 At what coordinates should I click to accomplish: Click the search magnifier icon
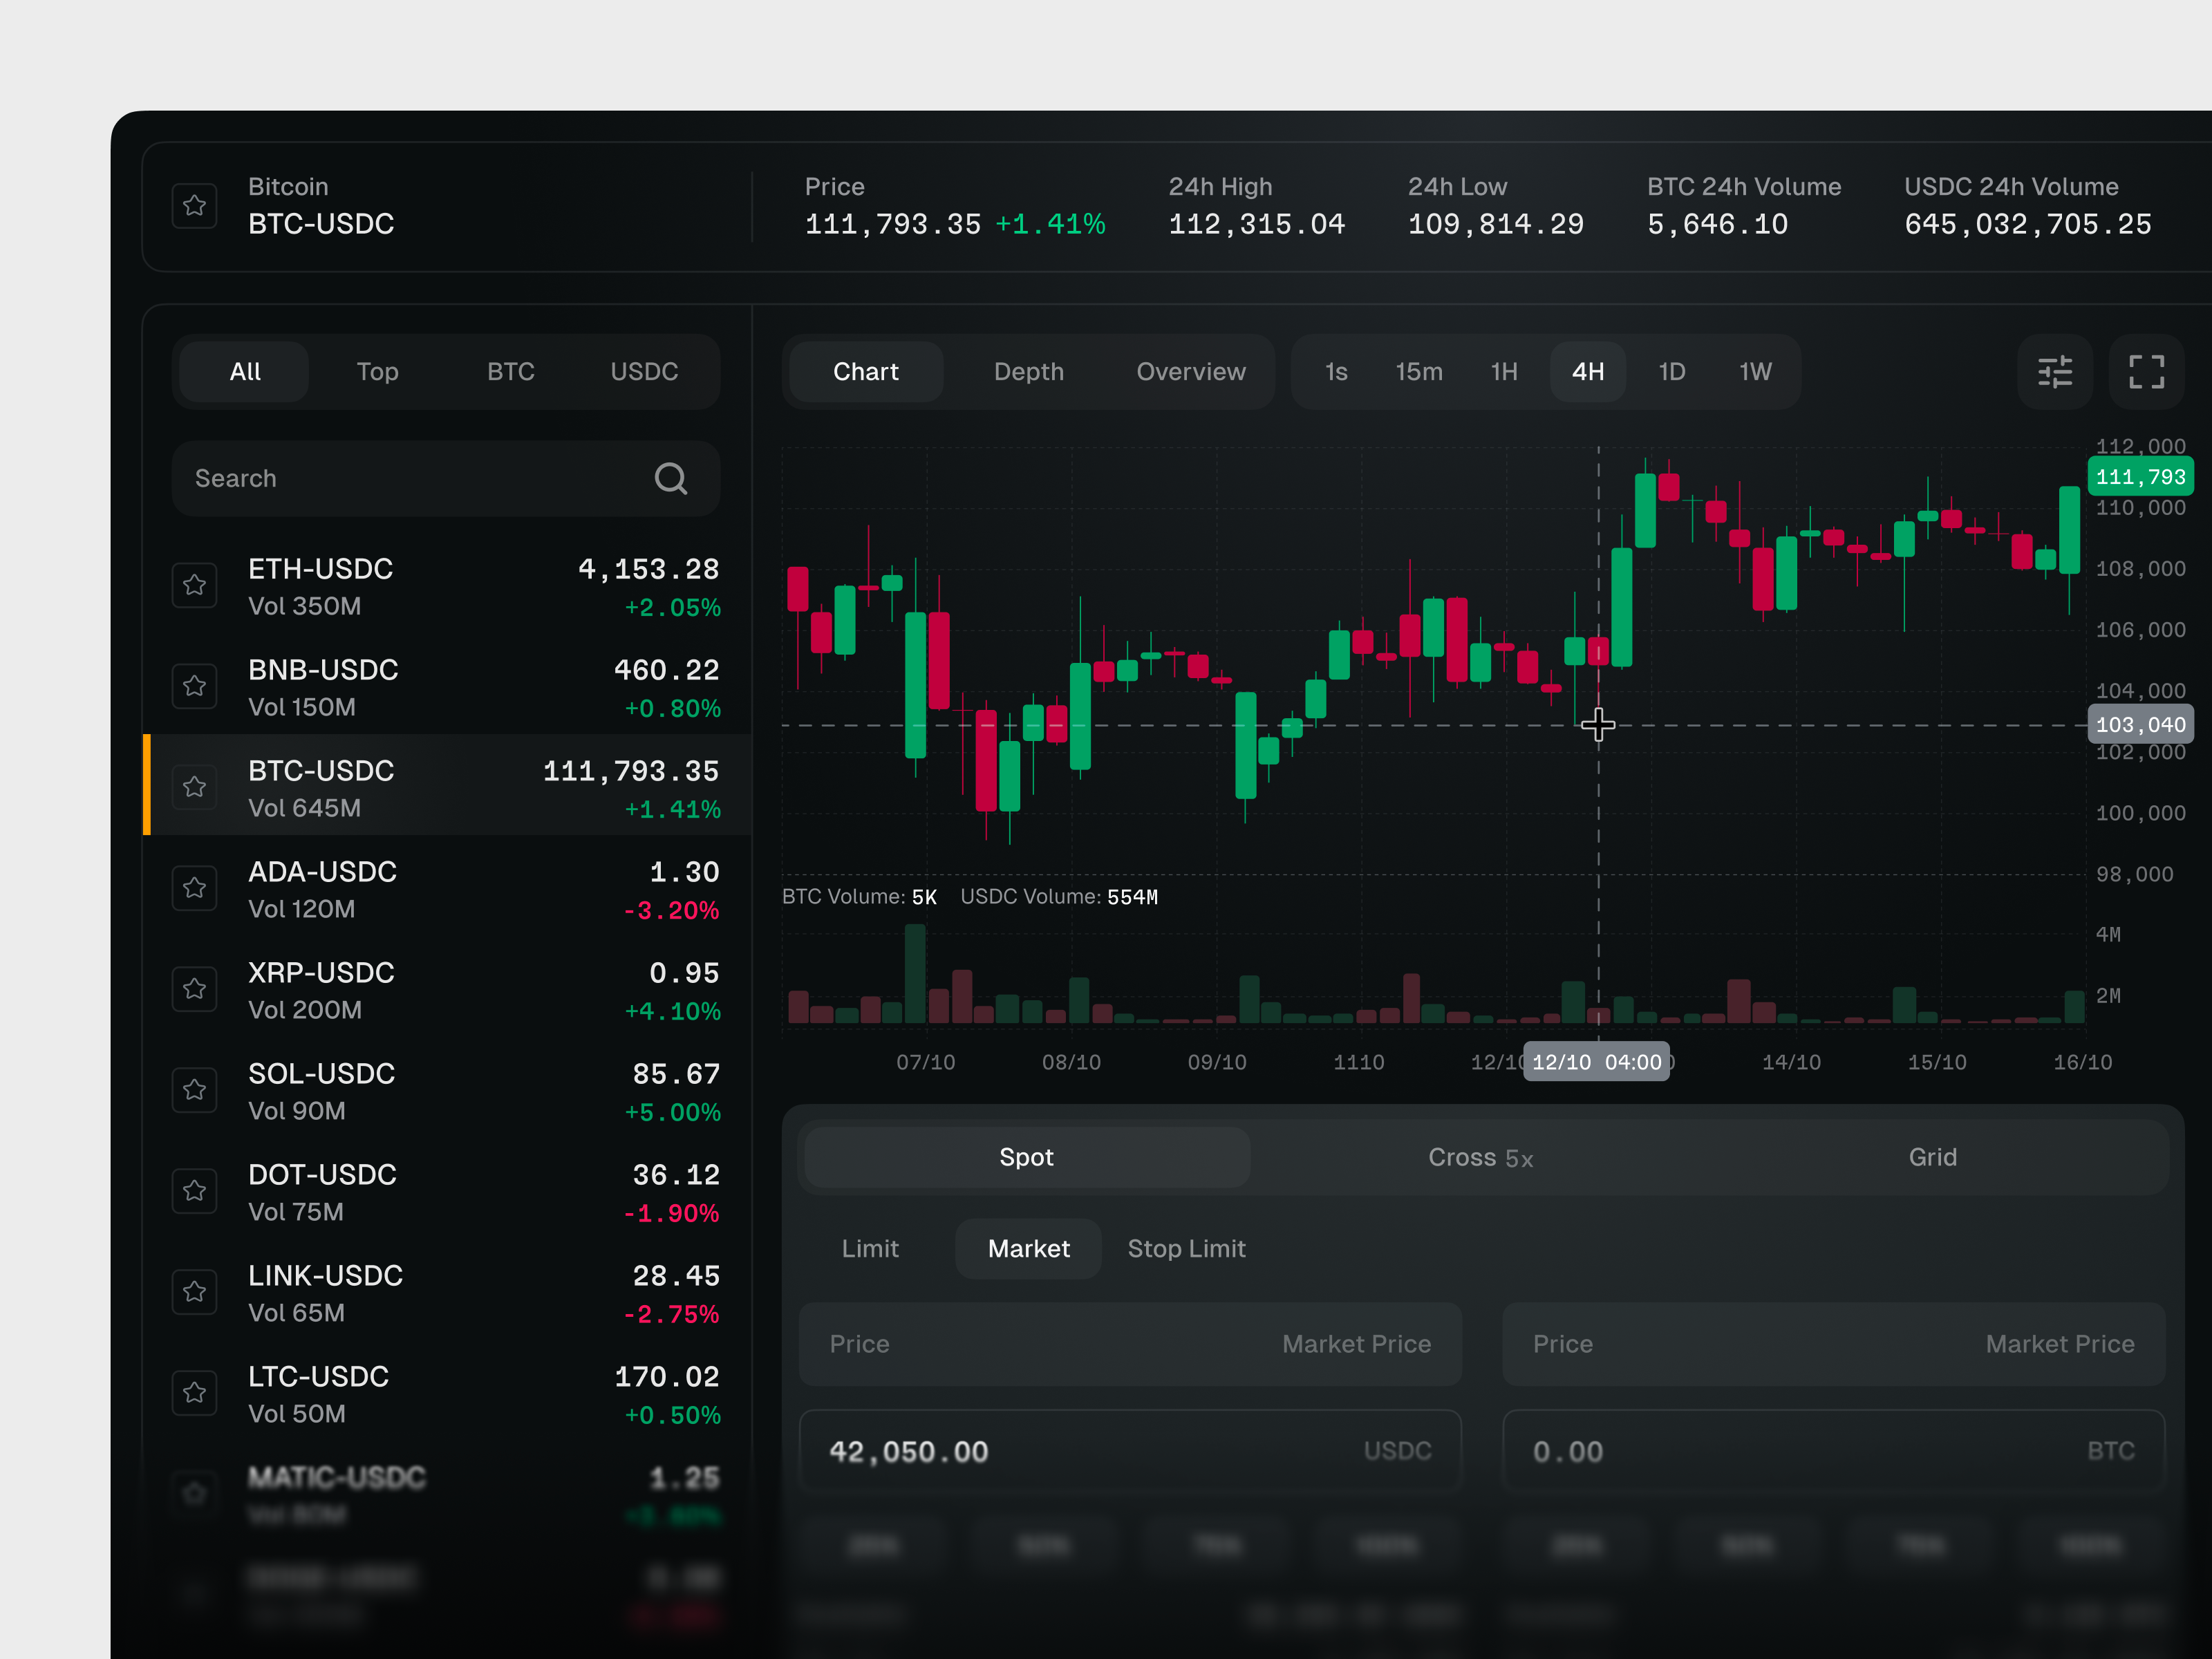click(x=671, y=478)
